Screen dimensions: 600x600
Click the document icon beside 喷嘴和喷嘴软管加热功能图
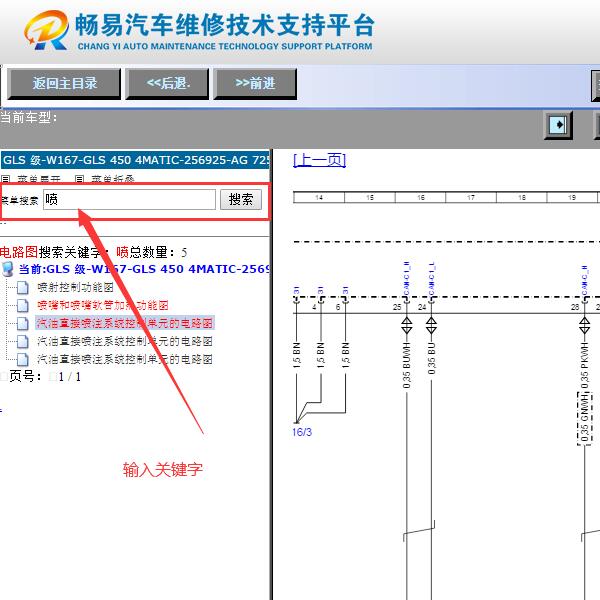23,305
